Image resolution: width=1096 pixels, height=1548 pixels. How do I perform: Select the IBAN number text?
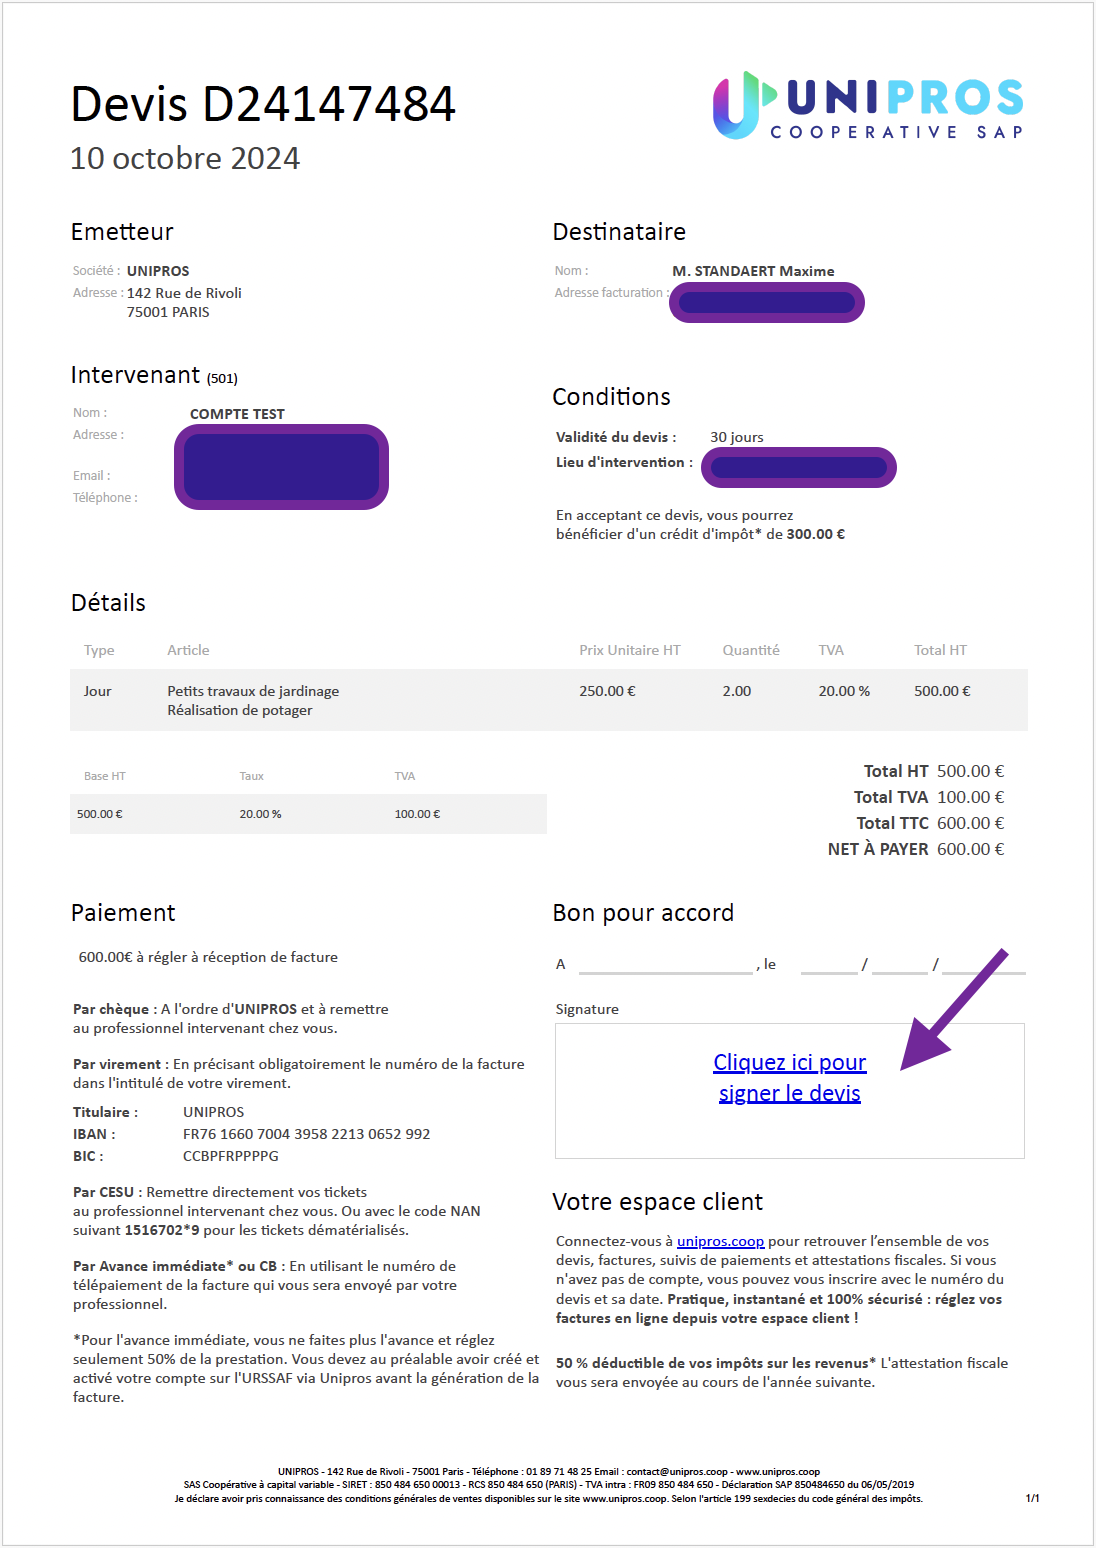(306, 1134)
